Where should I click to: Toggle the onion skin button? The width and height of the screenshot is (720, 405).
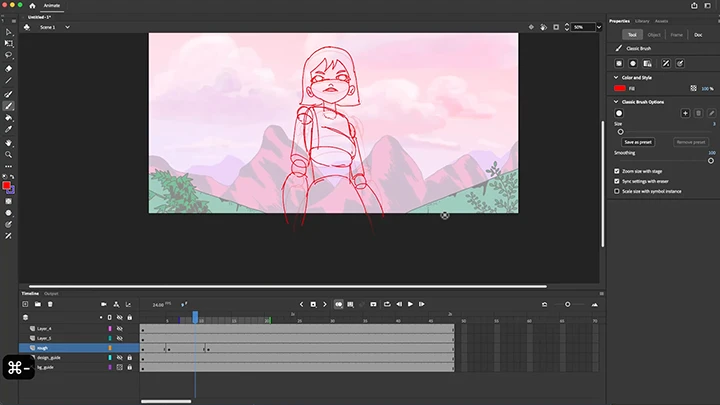coord(339,303)
